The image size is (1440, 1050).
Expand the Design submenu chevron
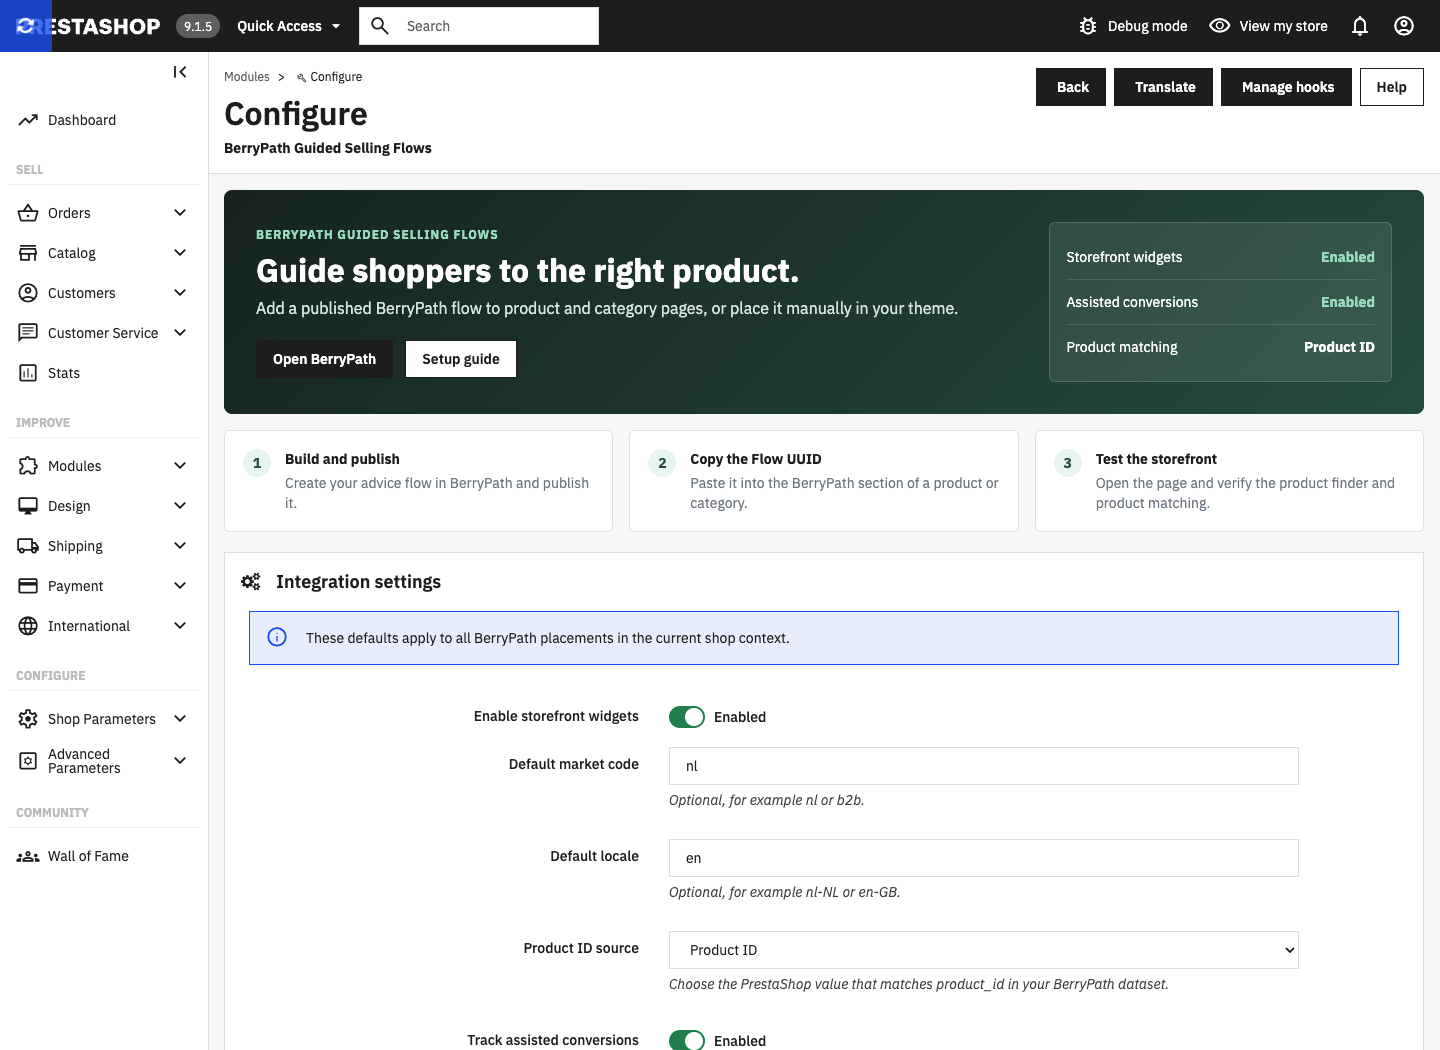180,506
